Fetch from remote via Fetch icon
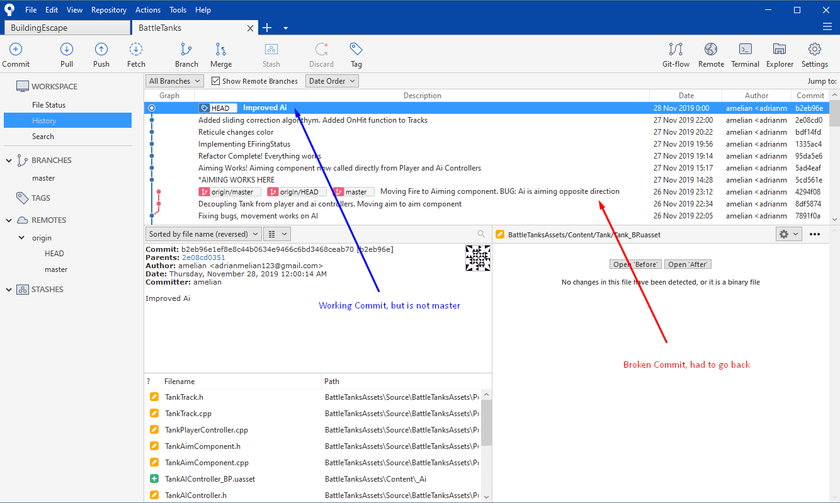 [136, 49]
